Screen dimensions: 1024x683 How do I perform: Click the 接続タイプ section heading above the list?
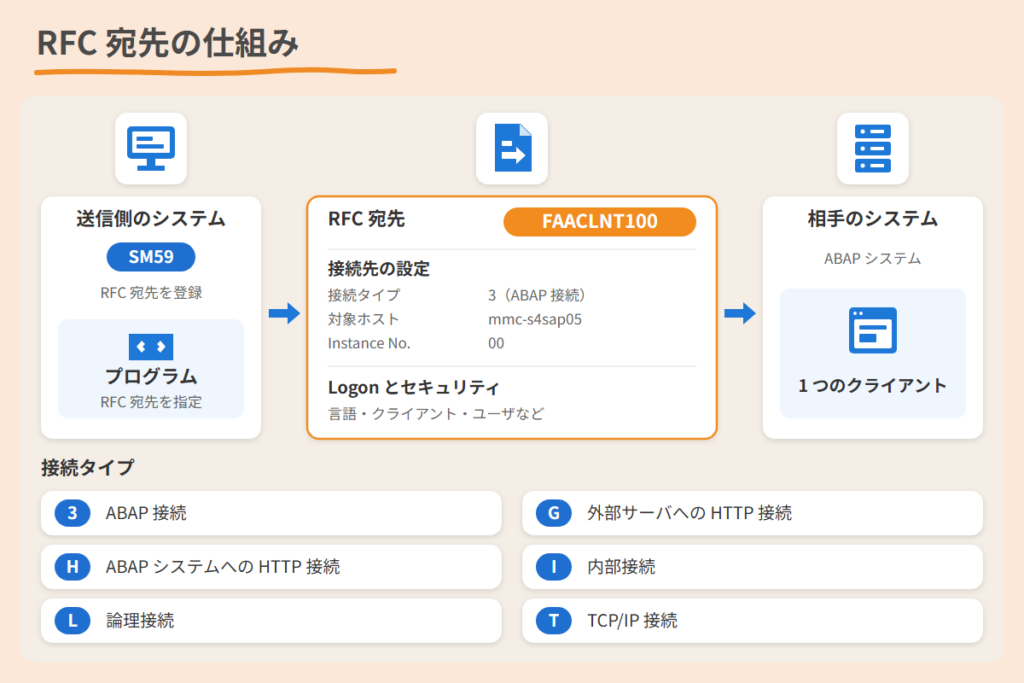88,468
